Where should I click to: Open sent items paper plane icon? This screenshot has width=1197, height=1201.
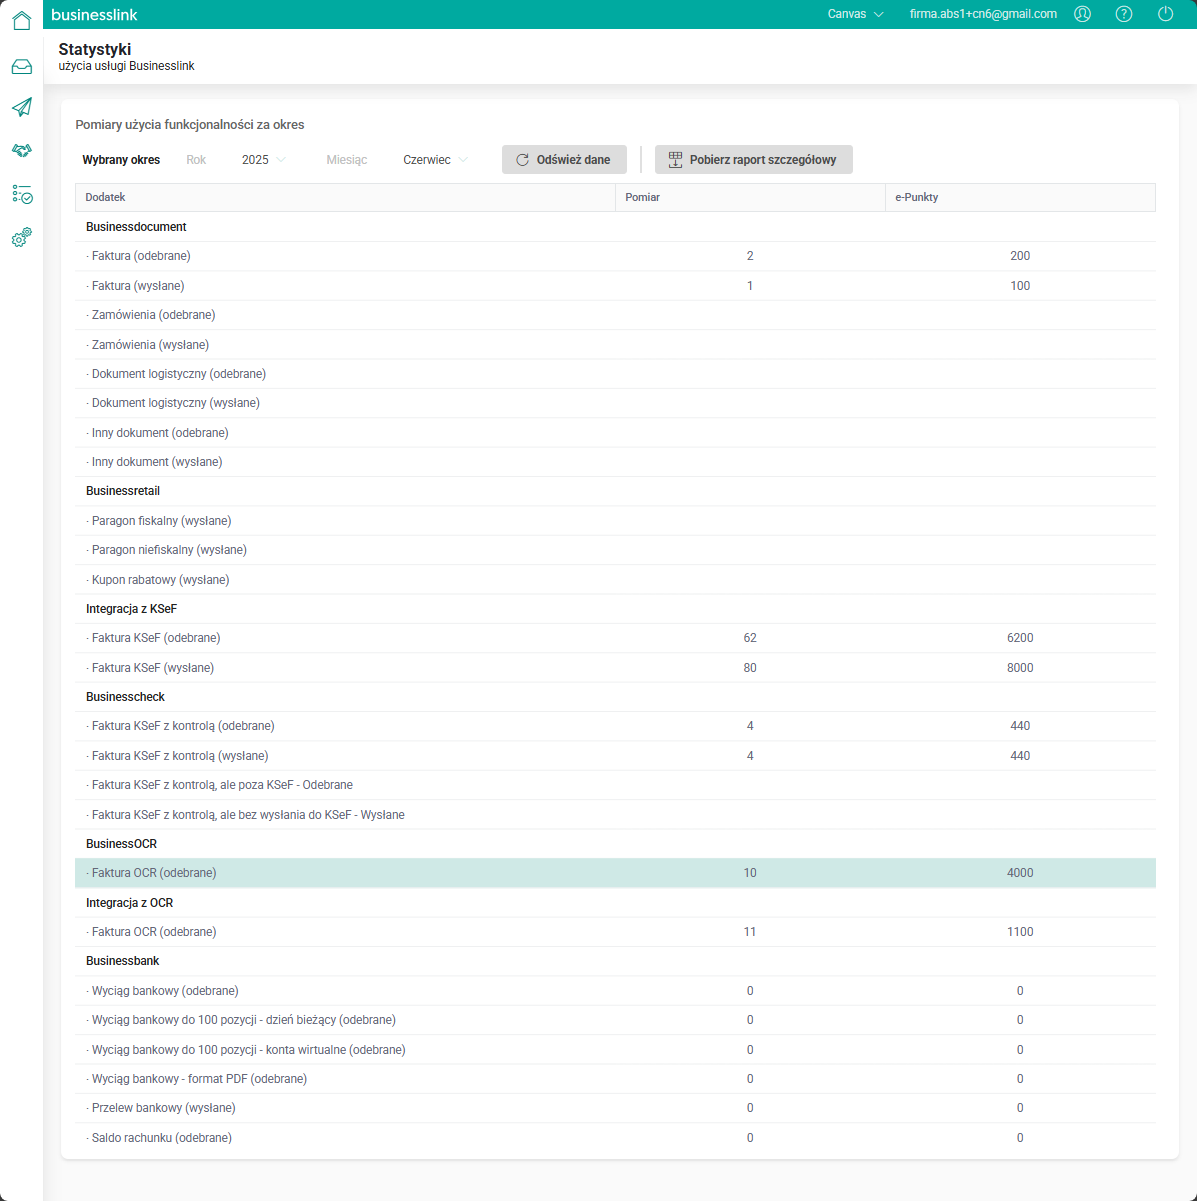(21, 108)
